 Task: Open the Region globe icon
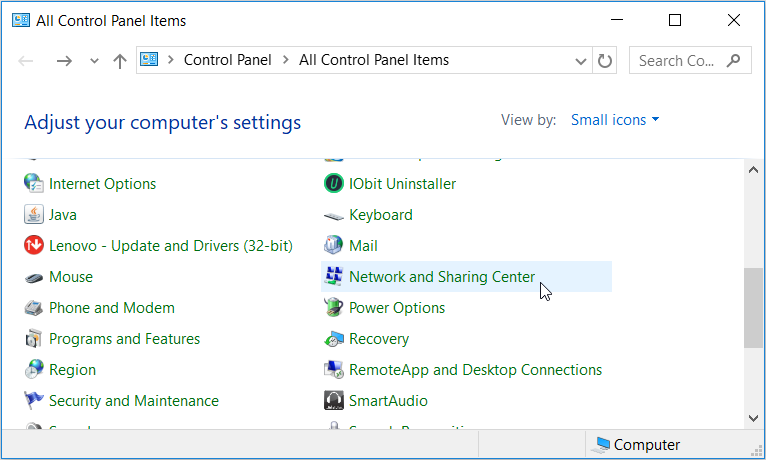click(x=34, y=370)
